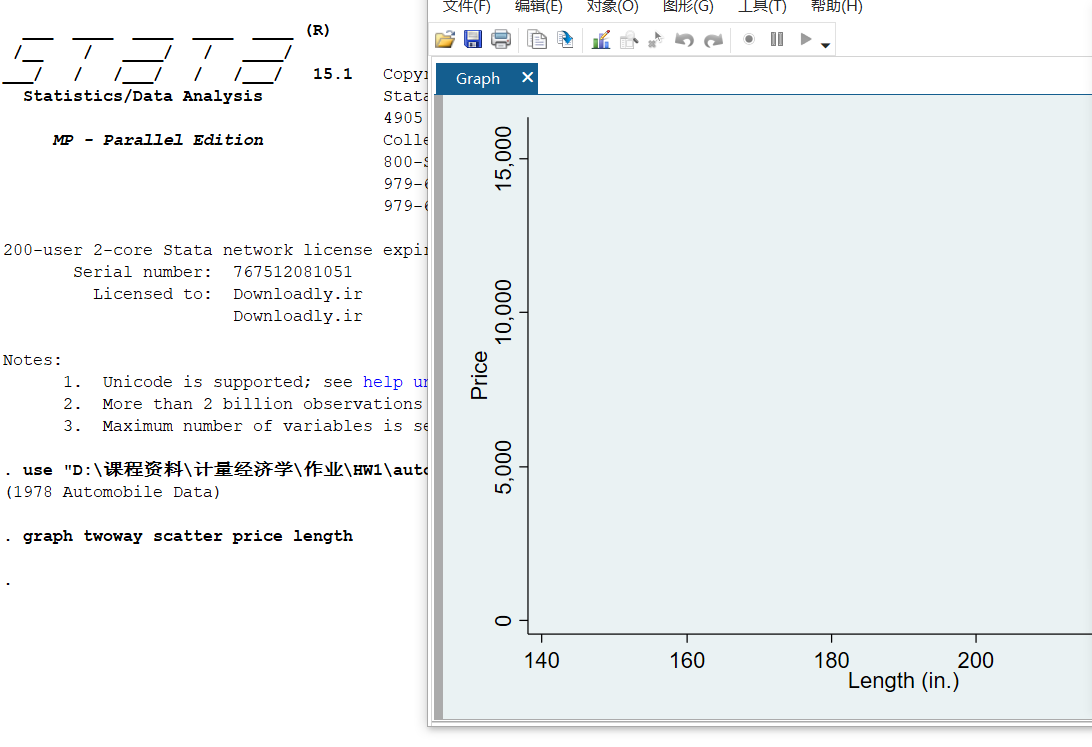Click the serial number 767512081051

[292, 272]
